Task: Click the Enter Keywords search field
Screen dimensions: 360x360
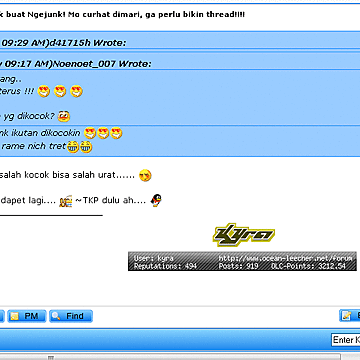Action: (x=346, y=340)
